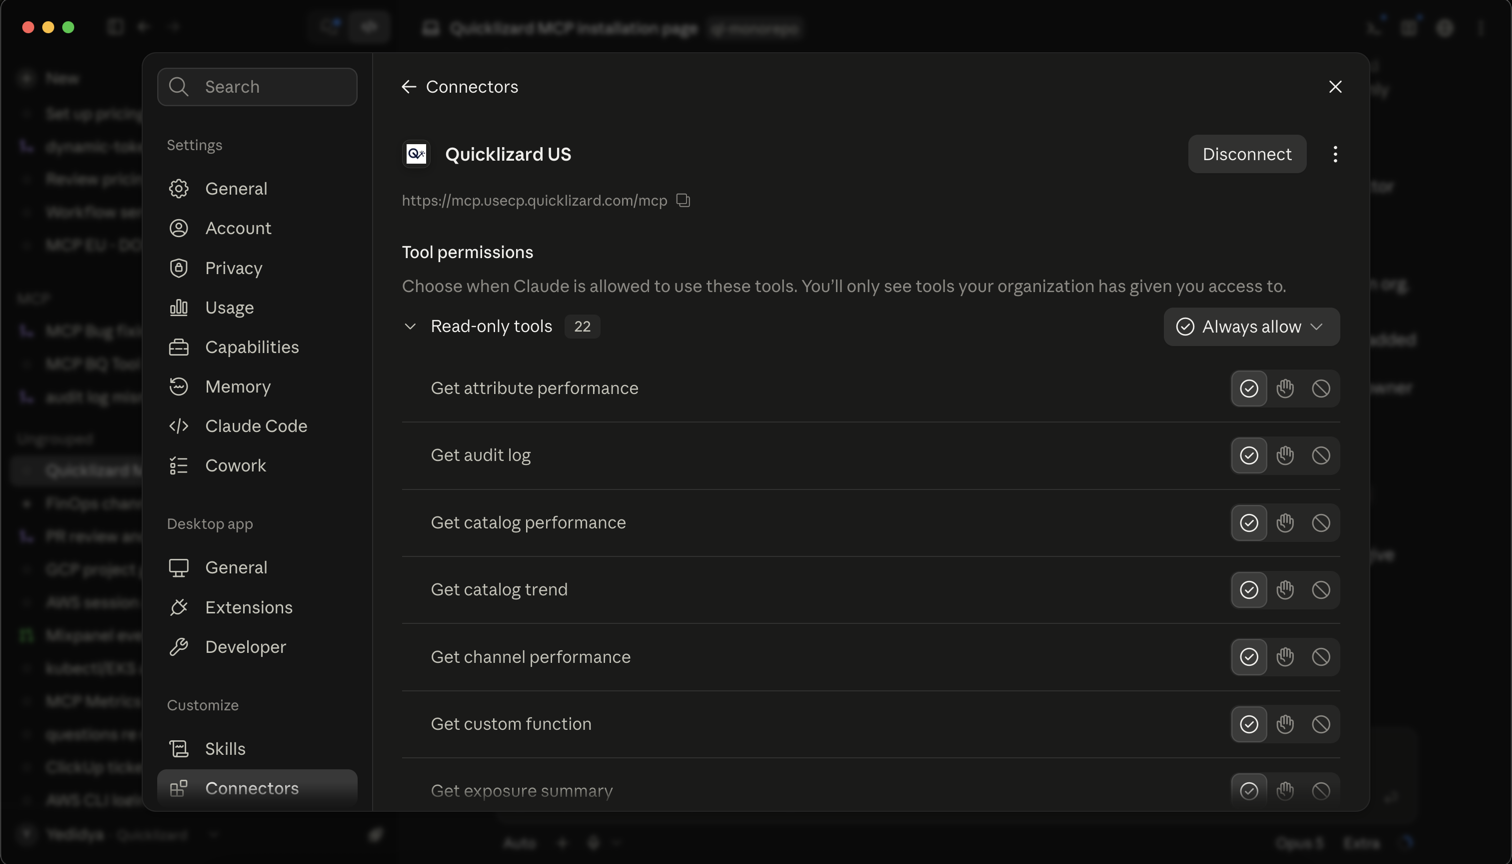The image size is (1512, 864).
Task: Open Desktop app General settings
Action: tap(257, 567)
